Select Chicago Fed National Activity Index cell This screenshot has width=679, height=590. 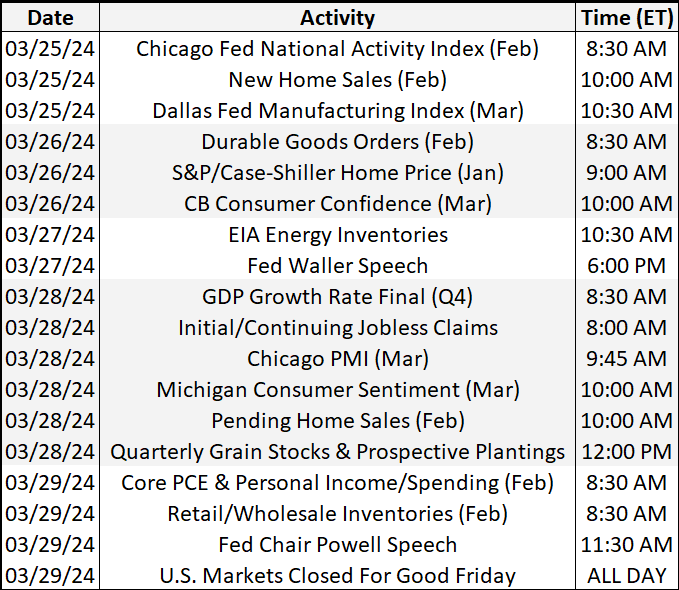(337, 49)
